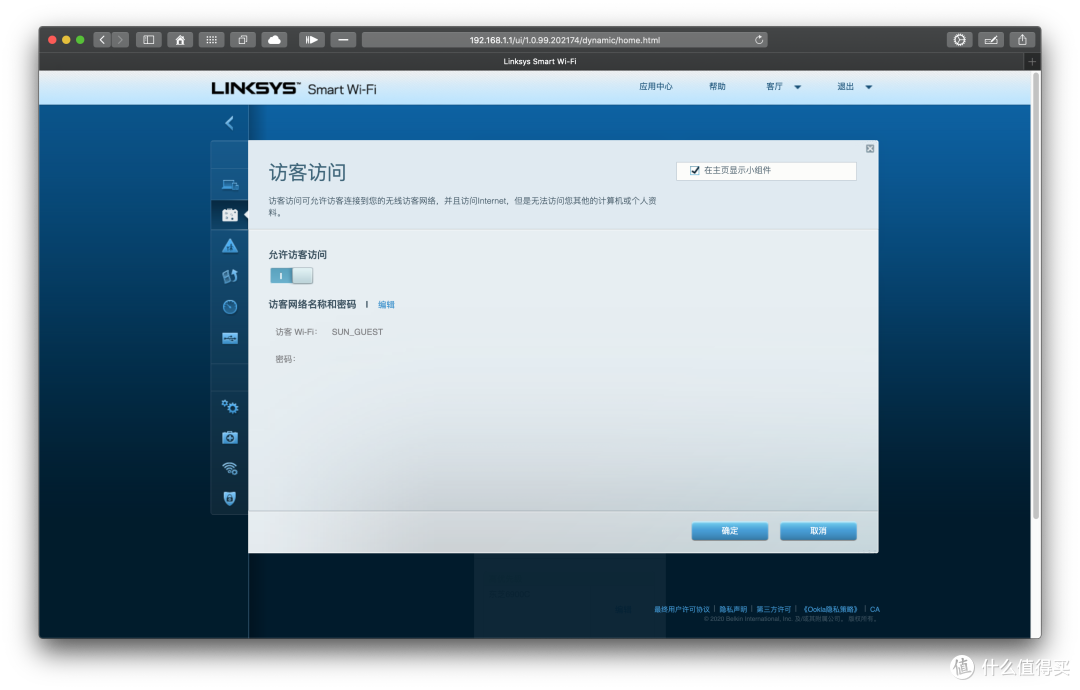Go back in Safari toolbar
The image size is (1080, 690).
click(102, 40)
